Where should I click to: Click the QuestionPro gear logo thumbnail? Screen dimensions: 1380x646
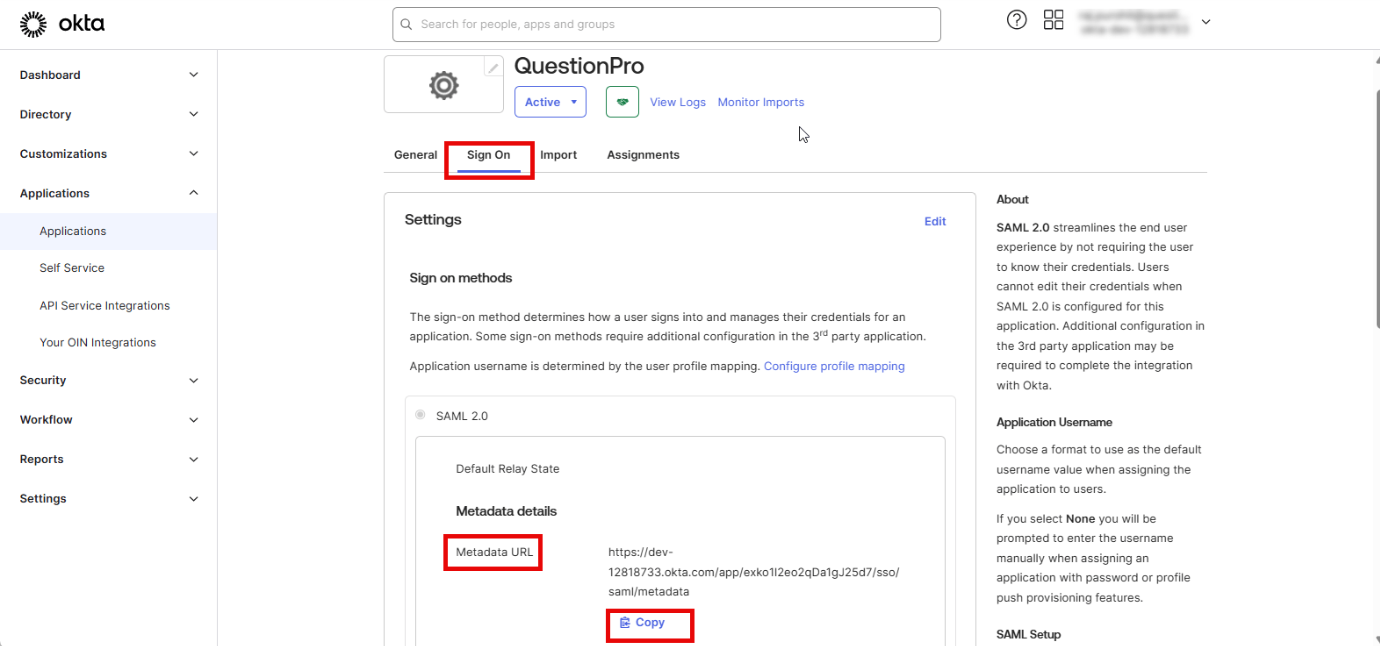443,85
